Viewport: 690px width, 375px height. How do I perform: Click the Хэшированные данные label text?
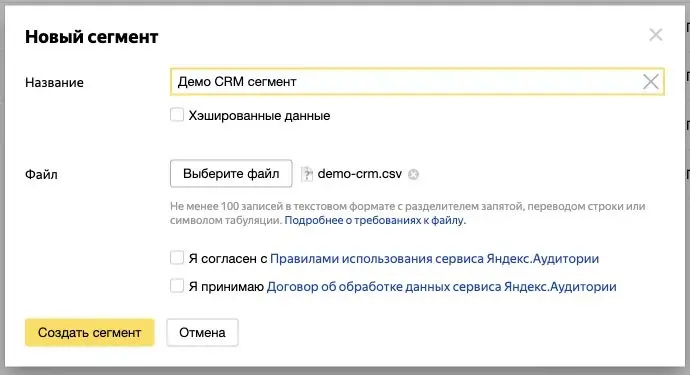coord(259,116)
